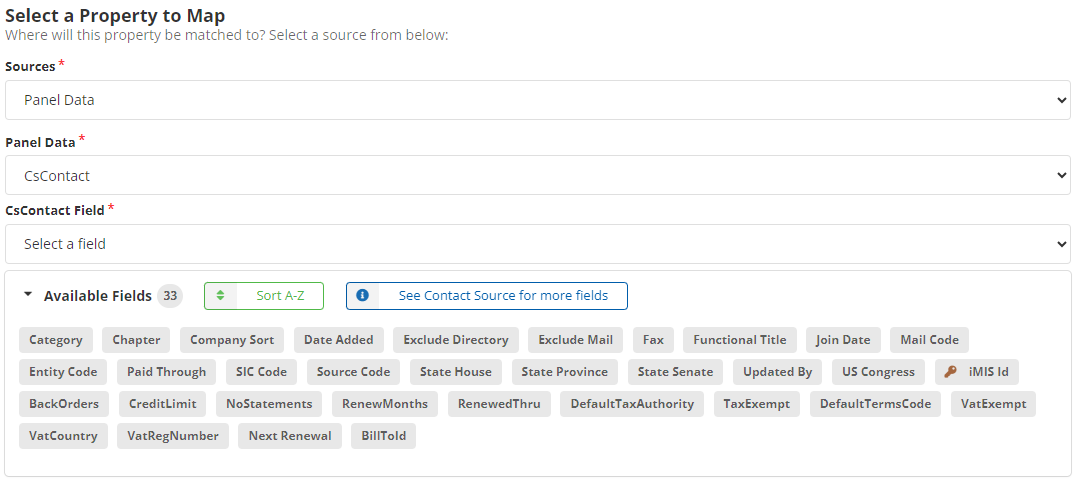Select the Next Renewal field tag
Screen dimensions: 1077x481
pos(290,436)
